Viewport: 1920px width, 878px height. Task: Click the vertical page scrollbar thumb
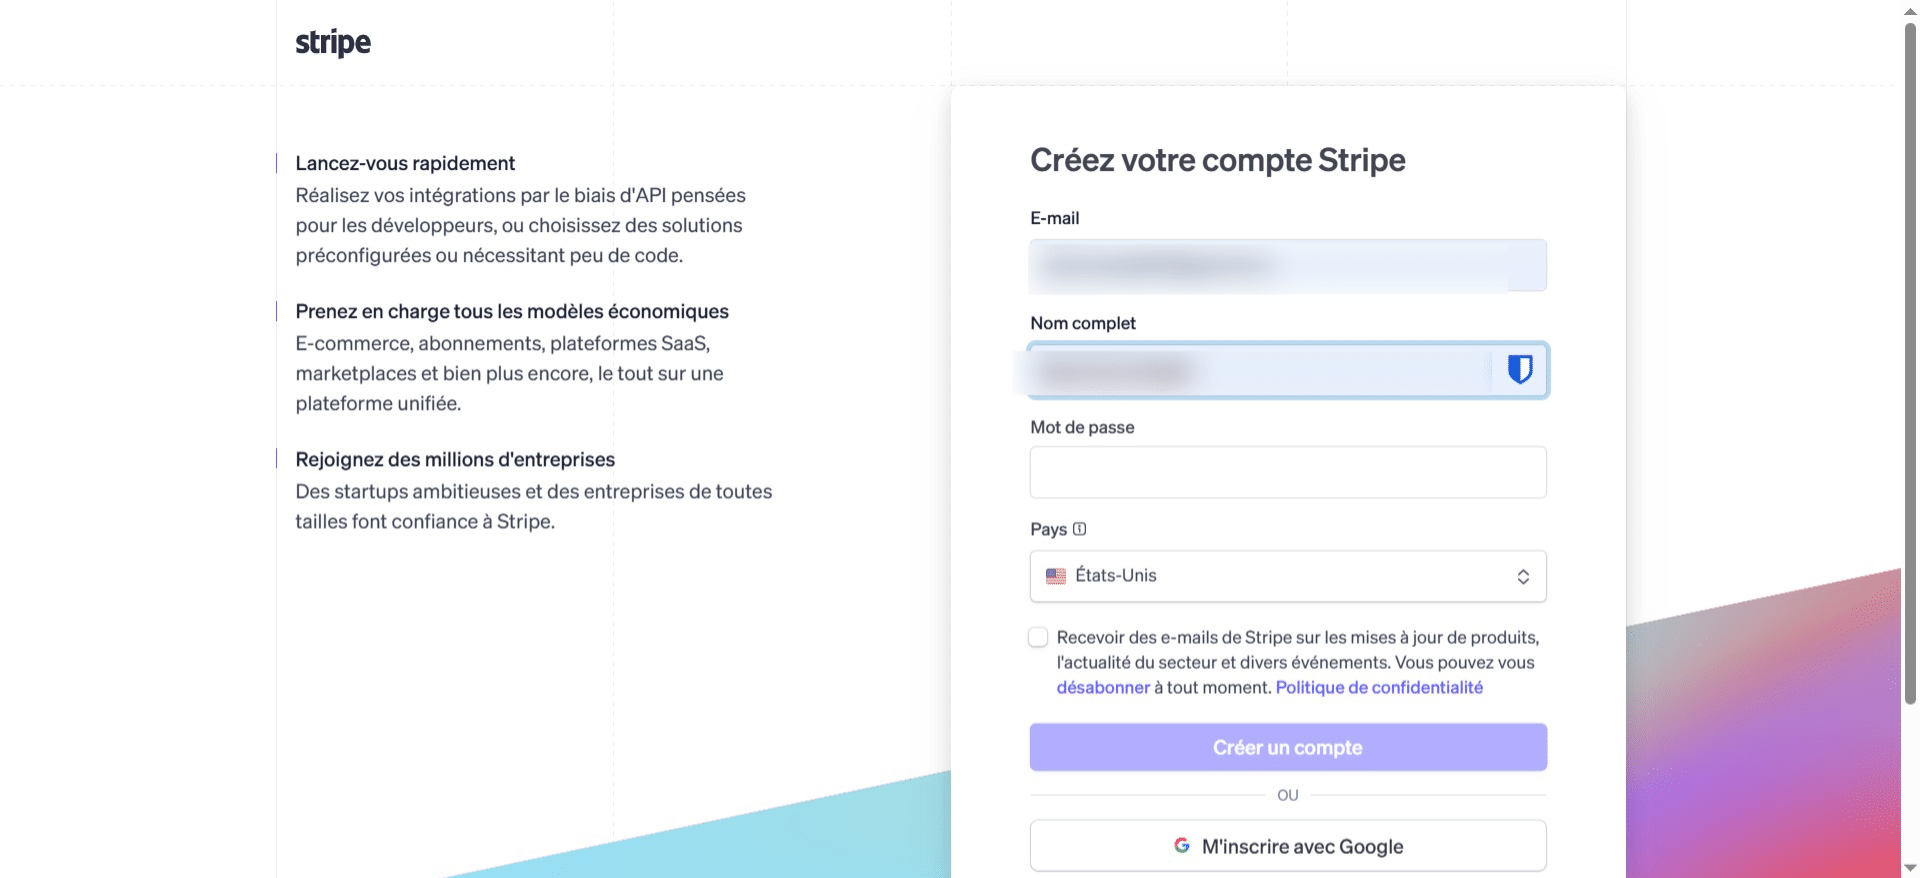click(1910, 360)
